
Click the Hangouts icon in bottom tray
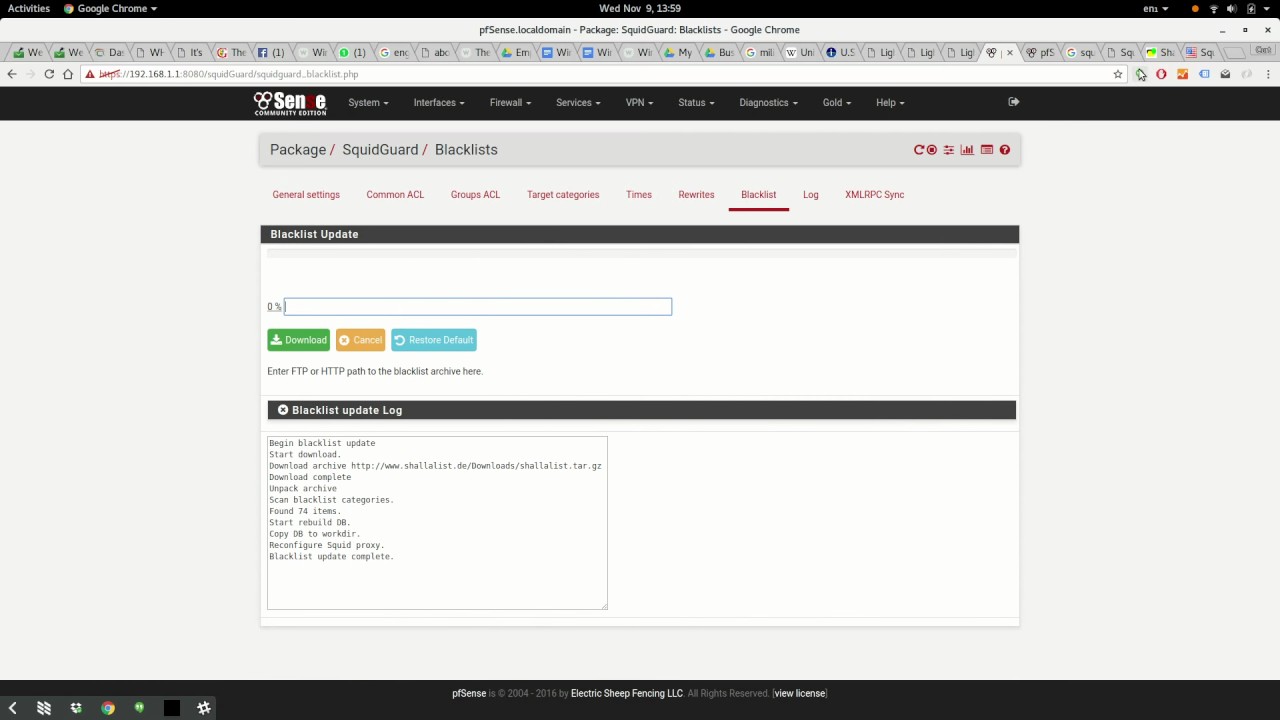(x=139, y=708)
